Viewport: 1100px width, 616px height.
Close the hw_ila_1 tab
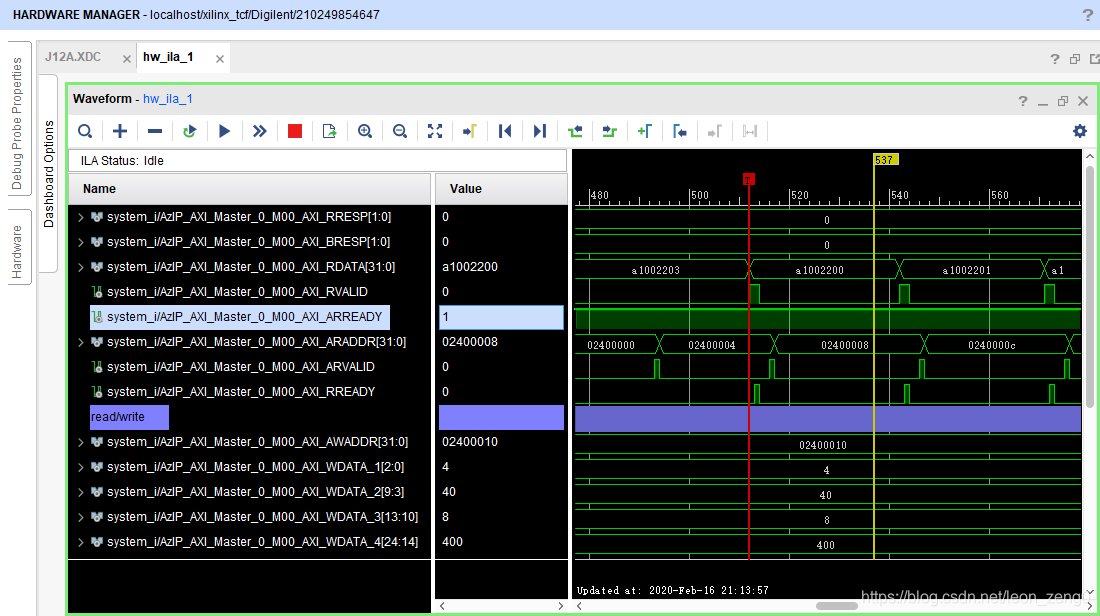220,59
